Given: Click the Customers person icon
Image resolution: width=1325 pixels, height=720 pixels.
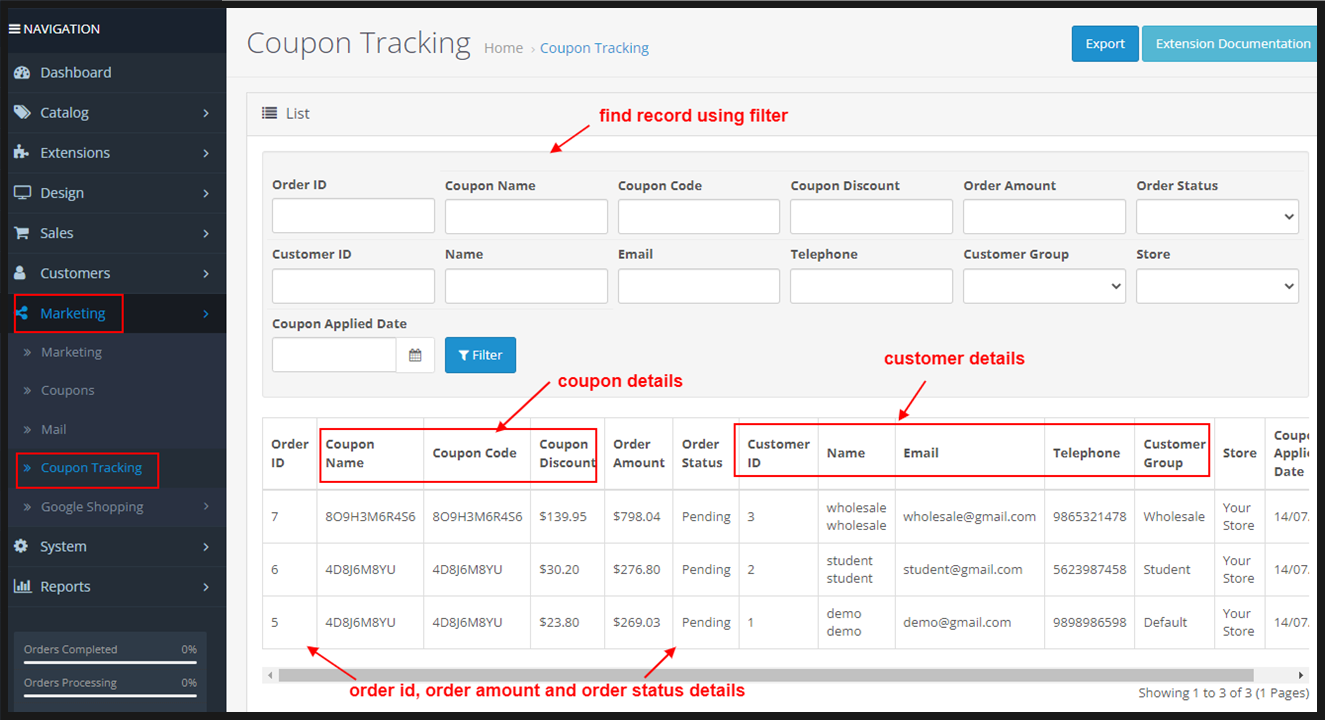Looking at the screenshot, I should (x=21, y=273).
